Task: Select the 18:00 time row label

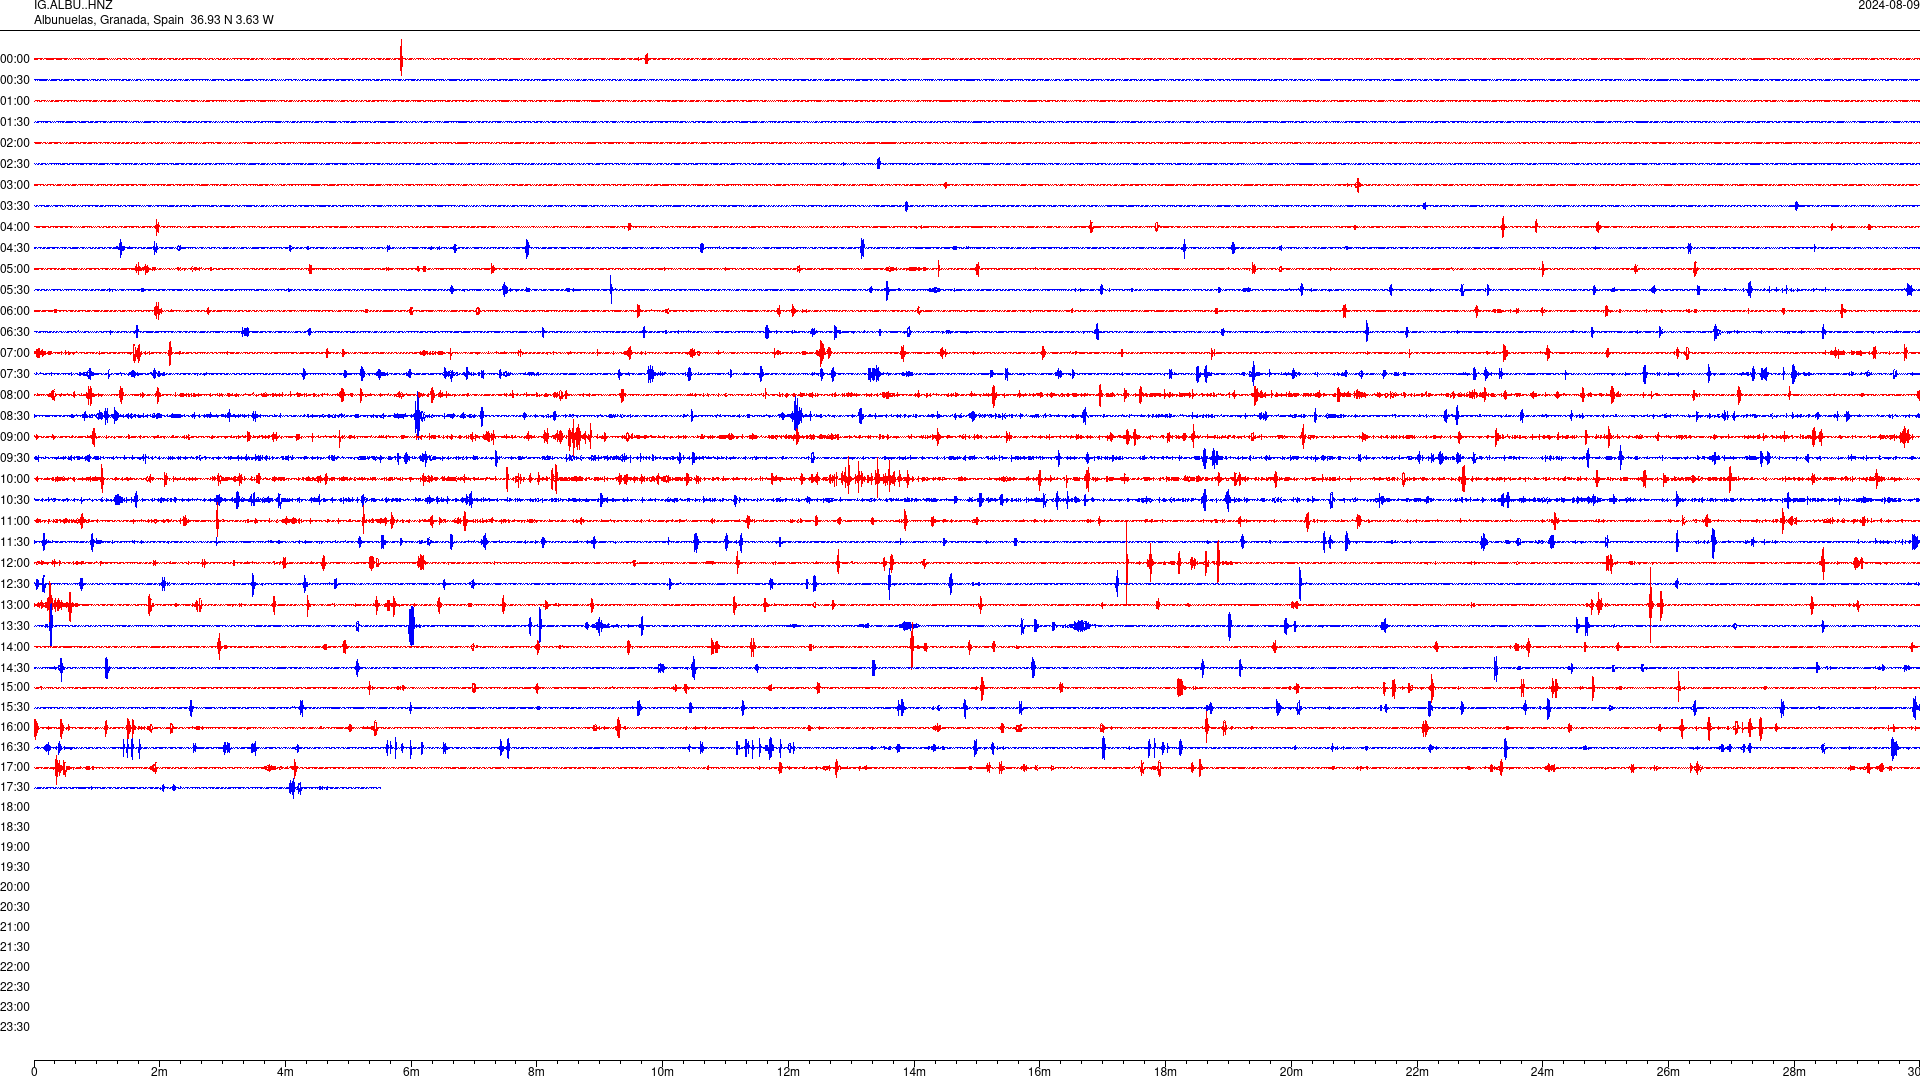Action: pyautogui.click(x=15, y=807)
